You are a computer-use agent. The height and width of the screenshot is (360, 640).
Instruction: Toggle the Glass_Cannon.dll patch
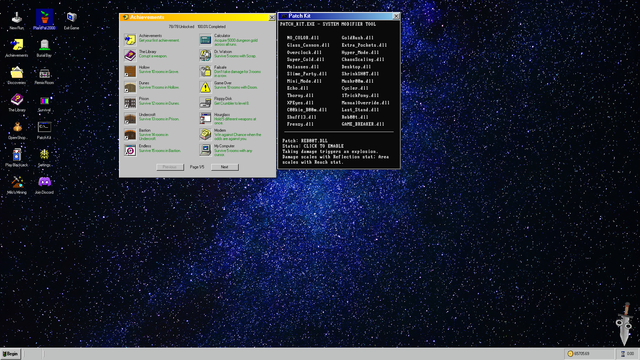point(308,45)
